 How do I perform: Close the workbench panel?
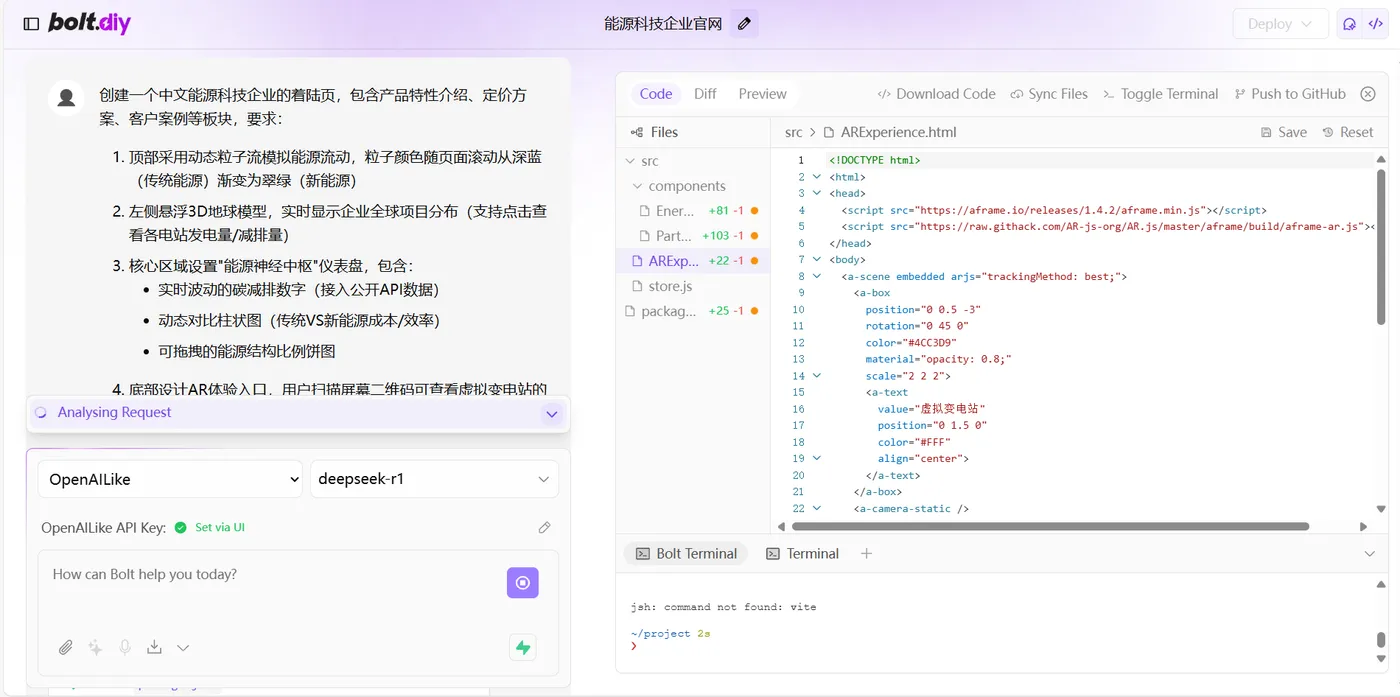pyautogui.click(x=1368, y=94)
